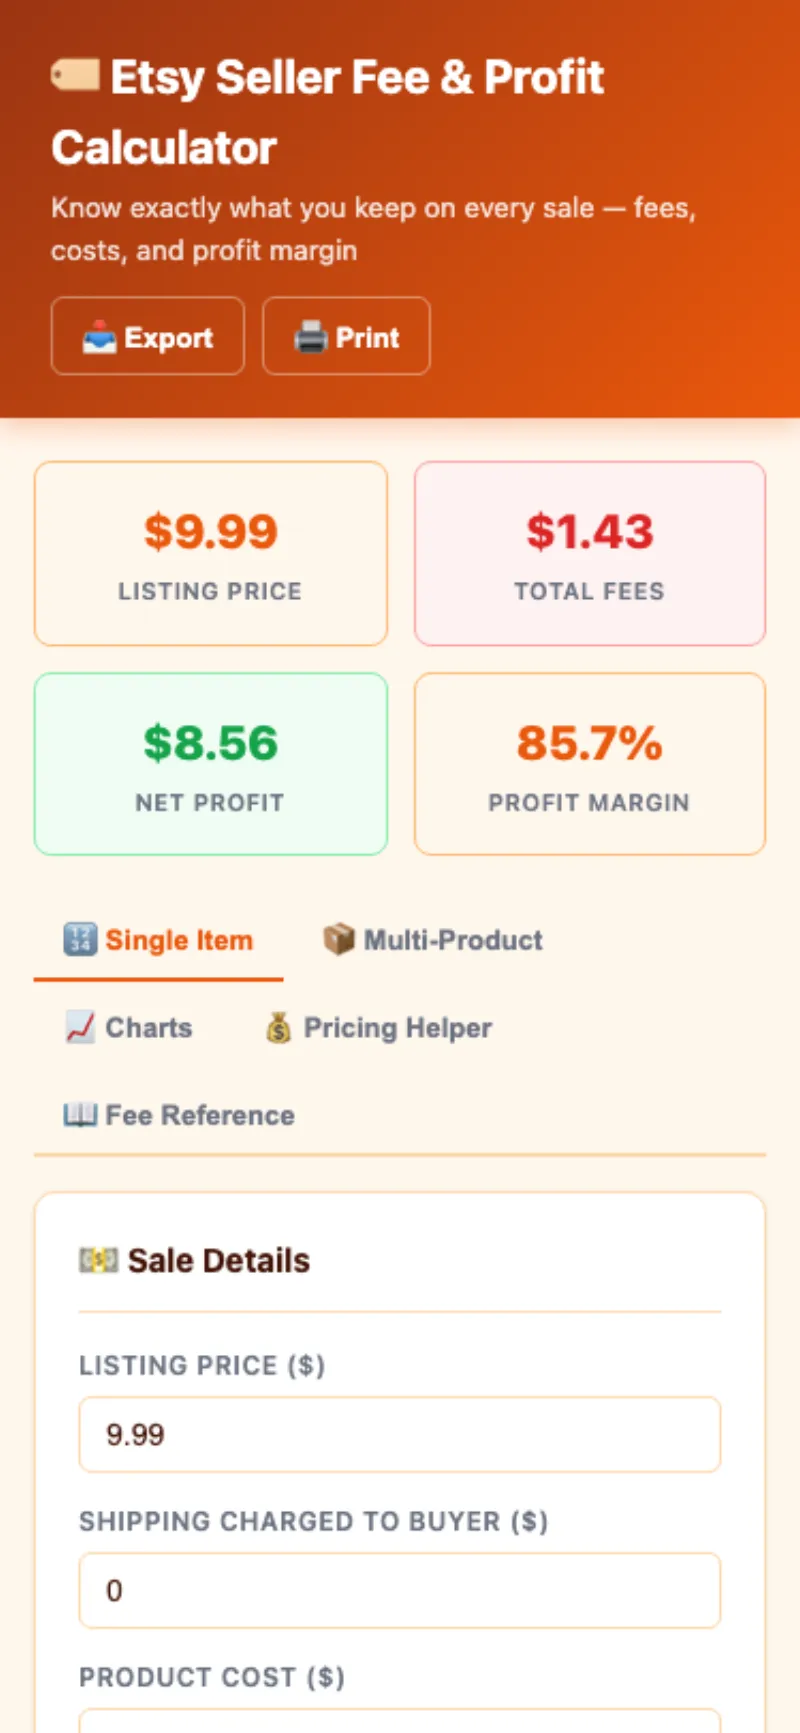Click the Net Profit summary card
Viewport: 800px width, 1733px height.
pyautogui.click(x=210, y=764)
